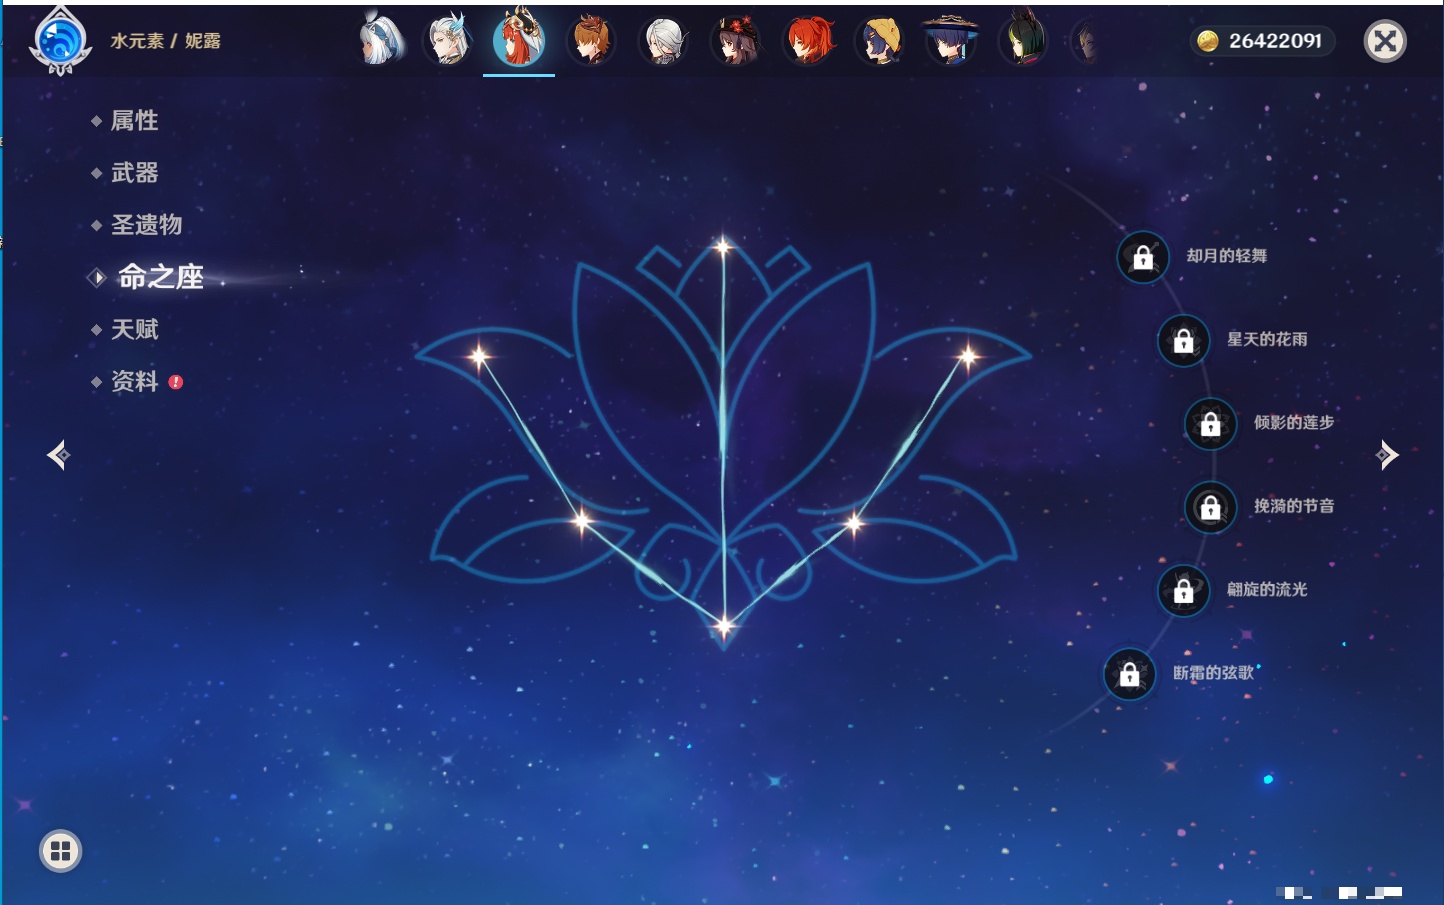Open locked constellation 倾影的莲步
Screen dimensions: 1444x905
1210,423
